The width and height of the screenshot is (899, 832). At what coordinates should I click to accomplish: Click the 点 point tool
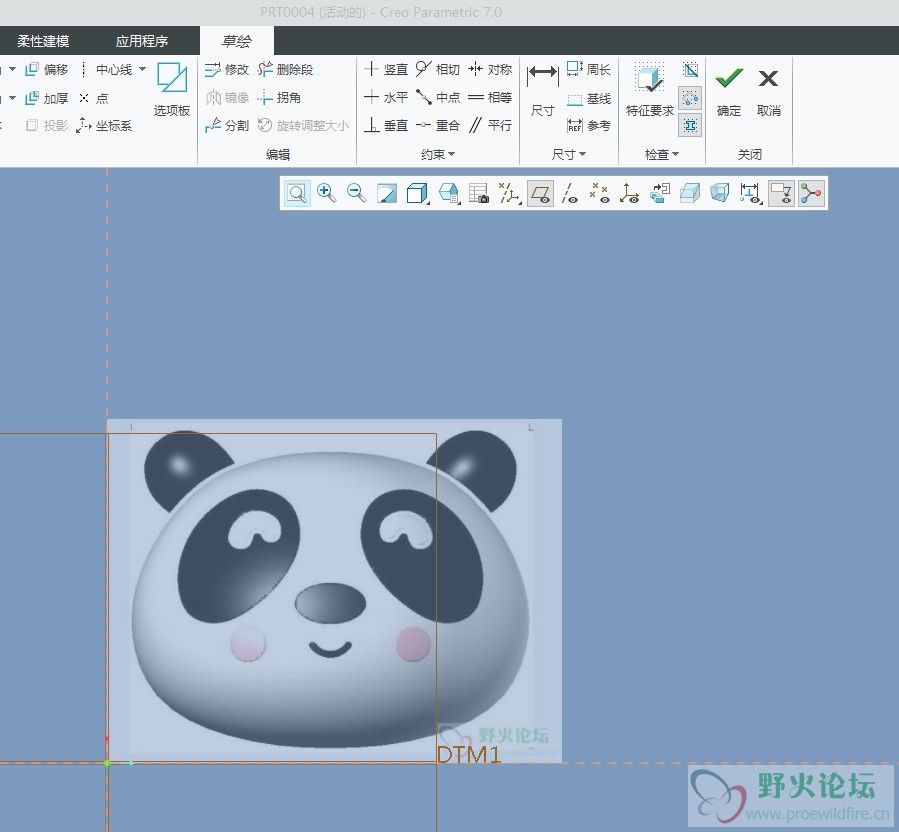point(94,98)
